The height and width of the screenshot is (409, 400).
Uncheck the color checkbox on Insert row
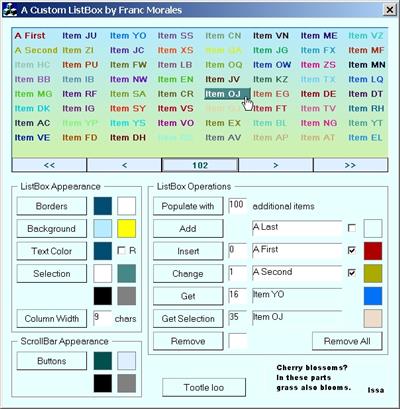pos(351,250)
